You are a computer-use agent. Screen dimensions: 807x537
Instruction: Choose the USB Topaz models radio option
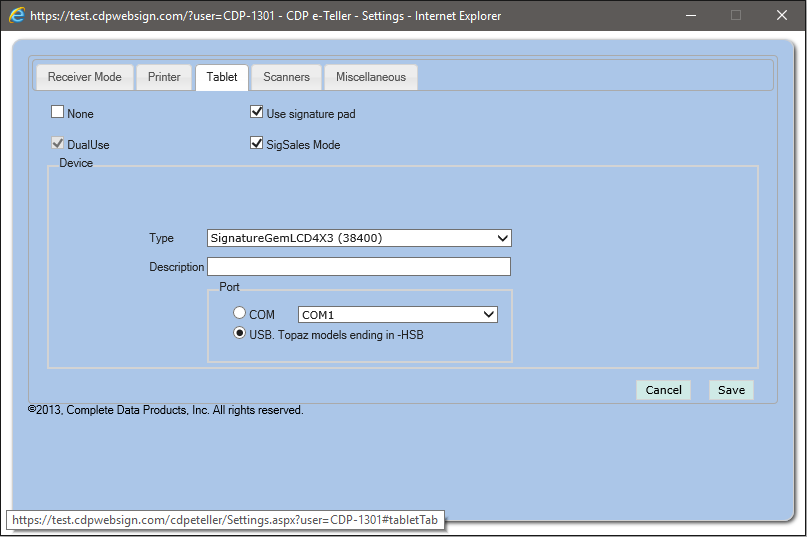point(240,334)
